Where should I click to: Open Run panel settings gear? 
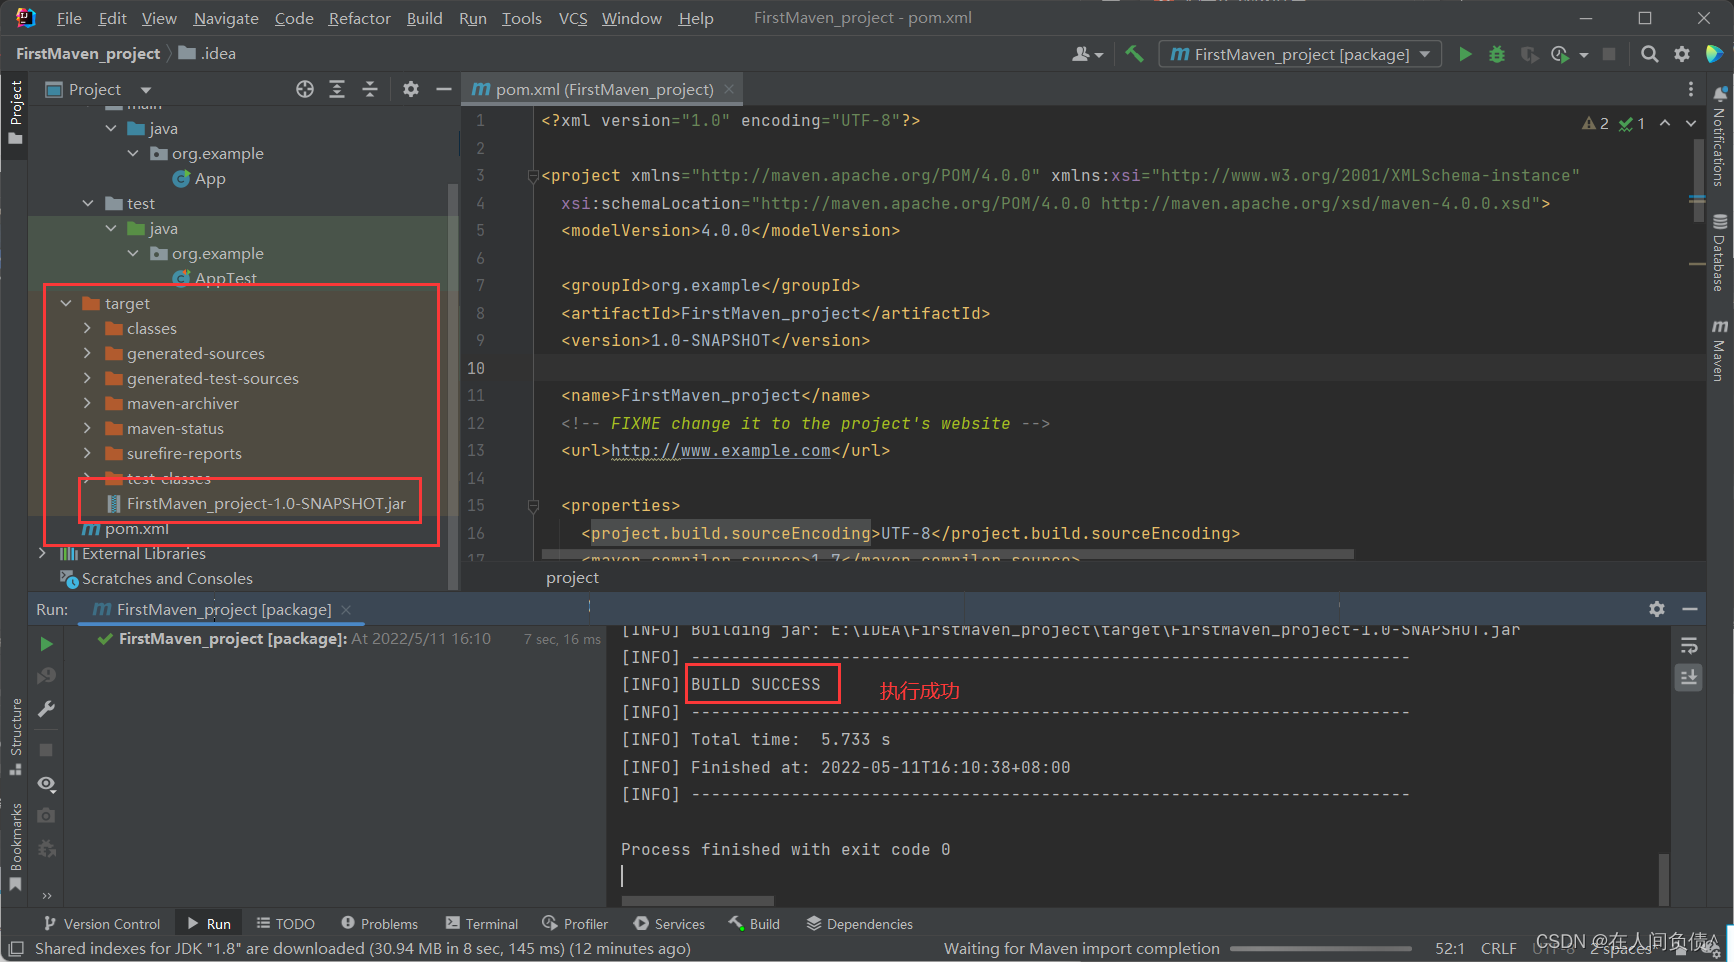(x=1657, y=609)
